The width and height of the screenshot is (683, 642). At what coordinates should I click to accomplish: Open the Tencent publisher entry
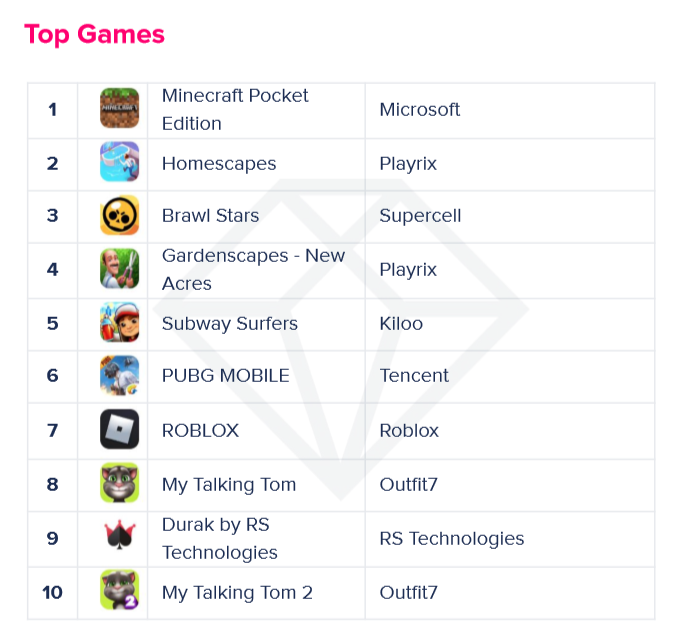(x=414, y=376)
